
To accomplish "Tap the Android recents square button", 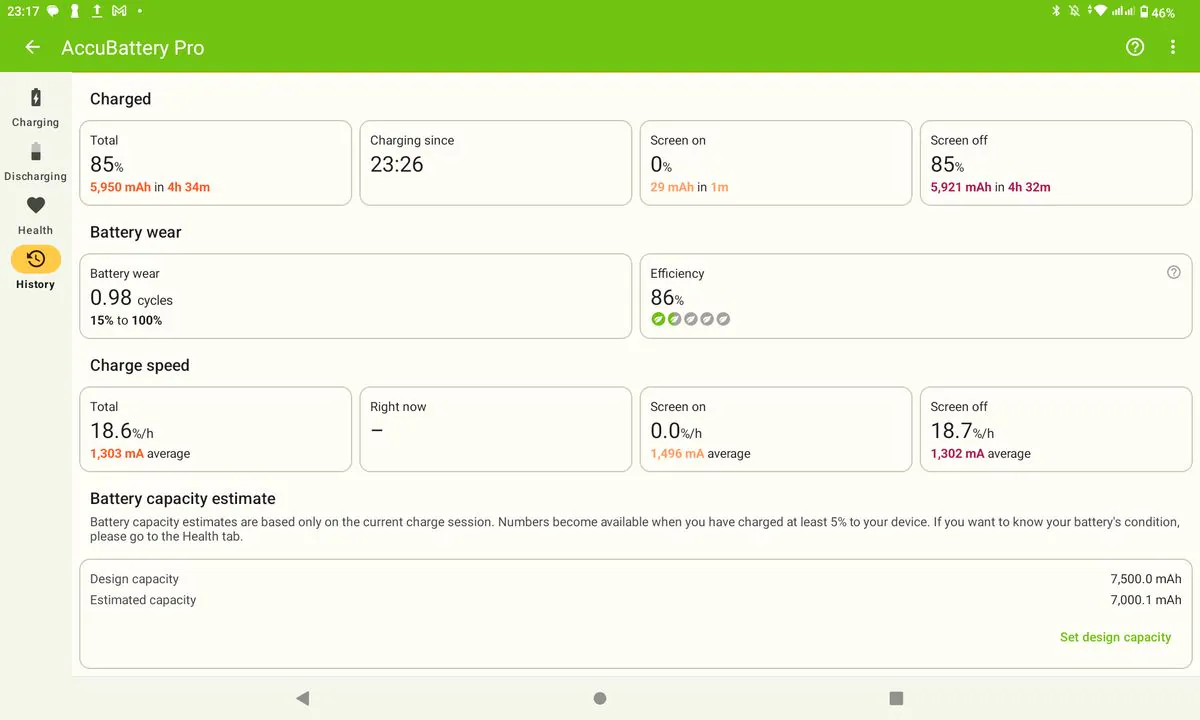I will tap(896, 698).
